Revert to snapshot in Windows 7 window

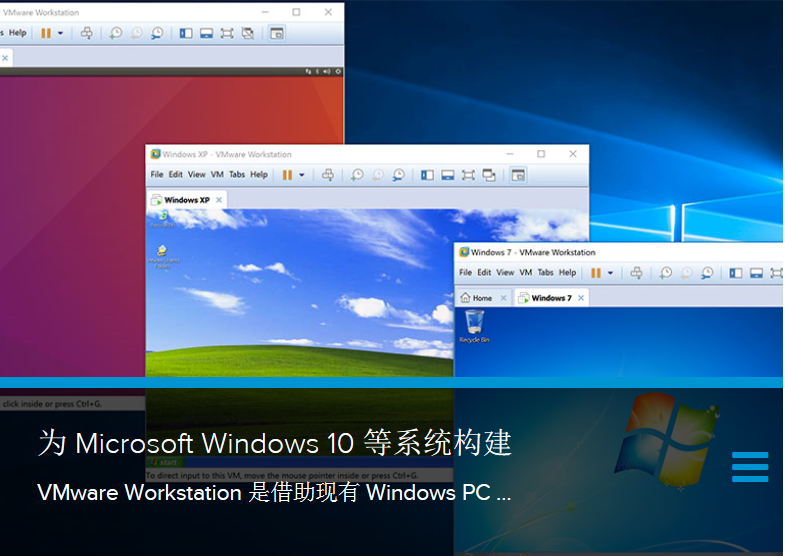pyautogui.click(x=686, y=273)
